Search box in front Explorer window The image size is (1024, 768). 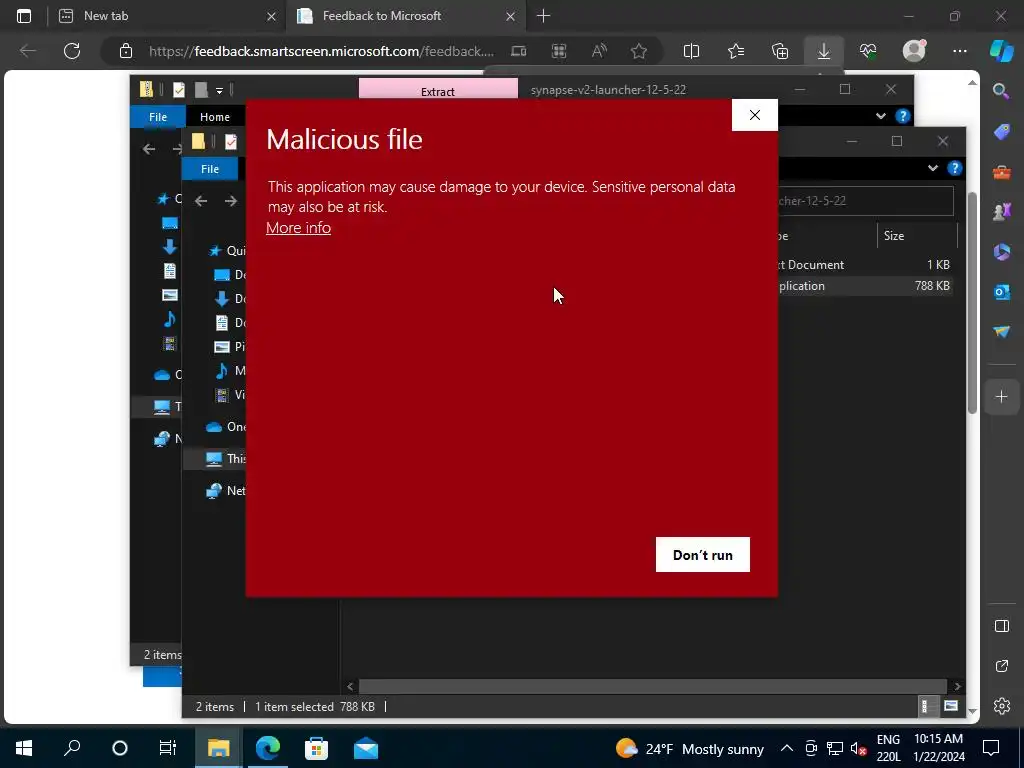pyautogui.click(x=865, y=200)
